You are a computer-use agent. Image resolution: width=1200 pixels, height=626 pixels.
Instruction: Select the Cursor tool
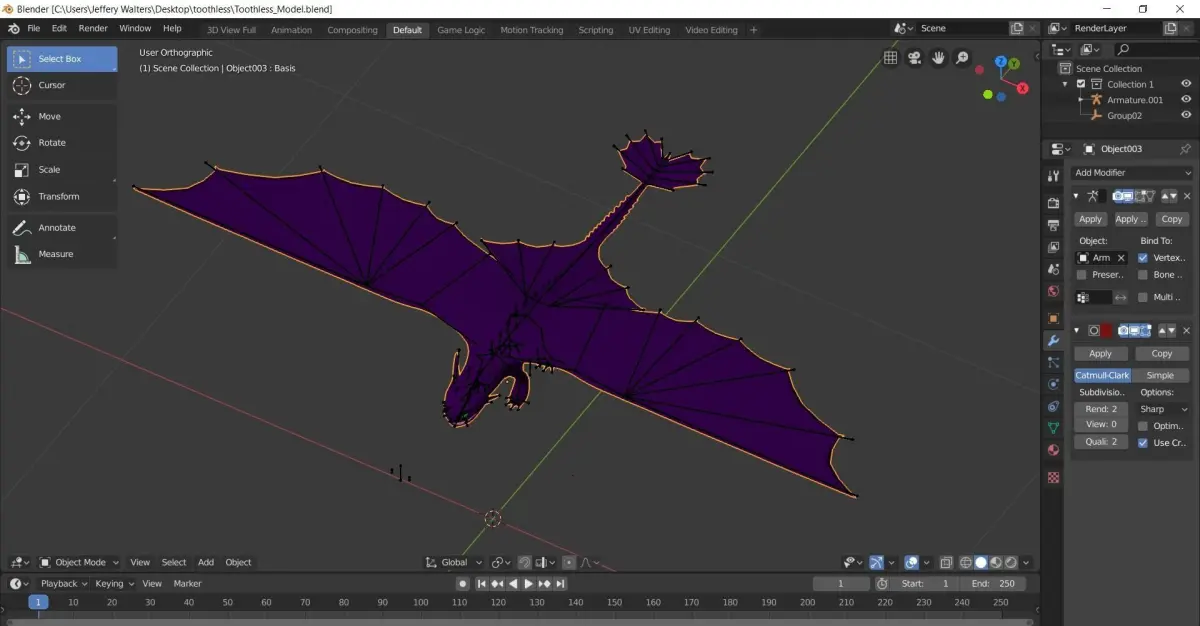[52, 86]
